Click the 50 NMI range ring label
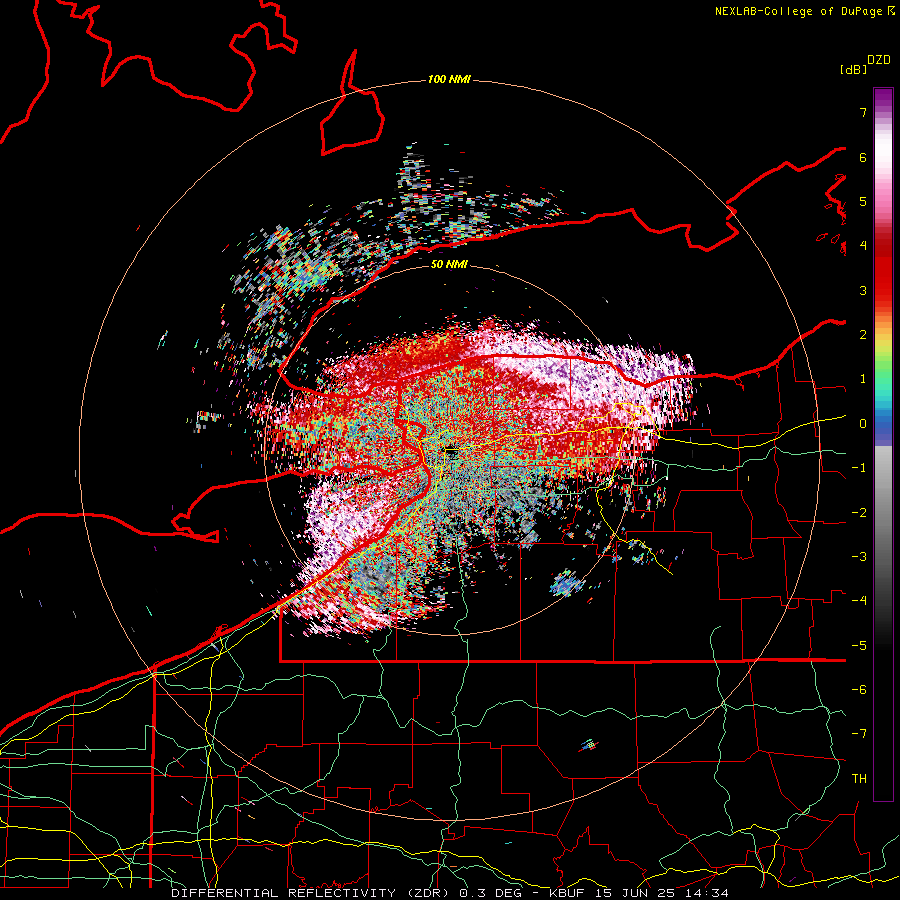The width and height of the screenshot is (900, 900). point(449,264)
